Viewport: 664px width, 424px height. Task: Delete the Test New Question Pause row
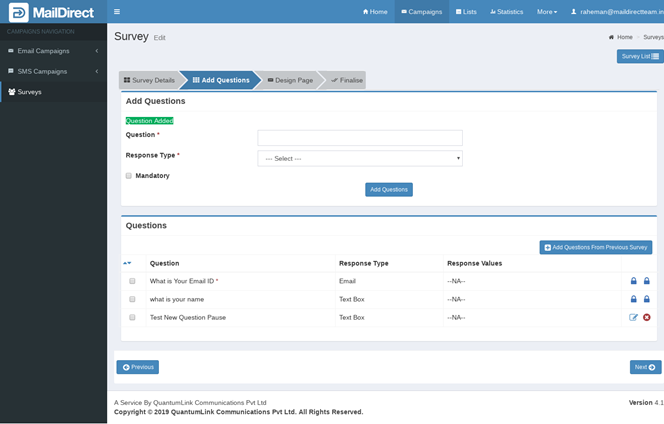click(647, 317)
